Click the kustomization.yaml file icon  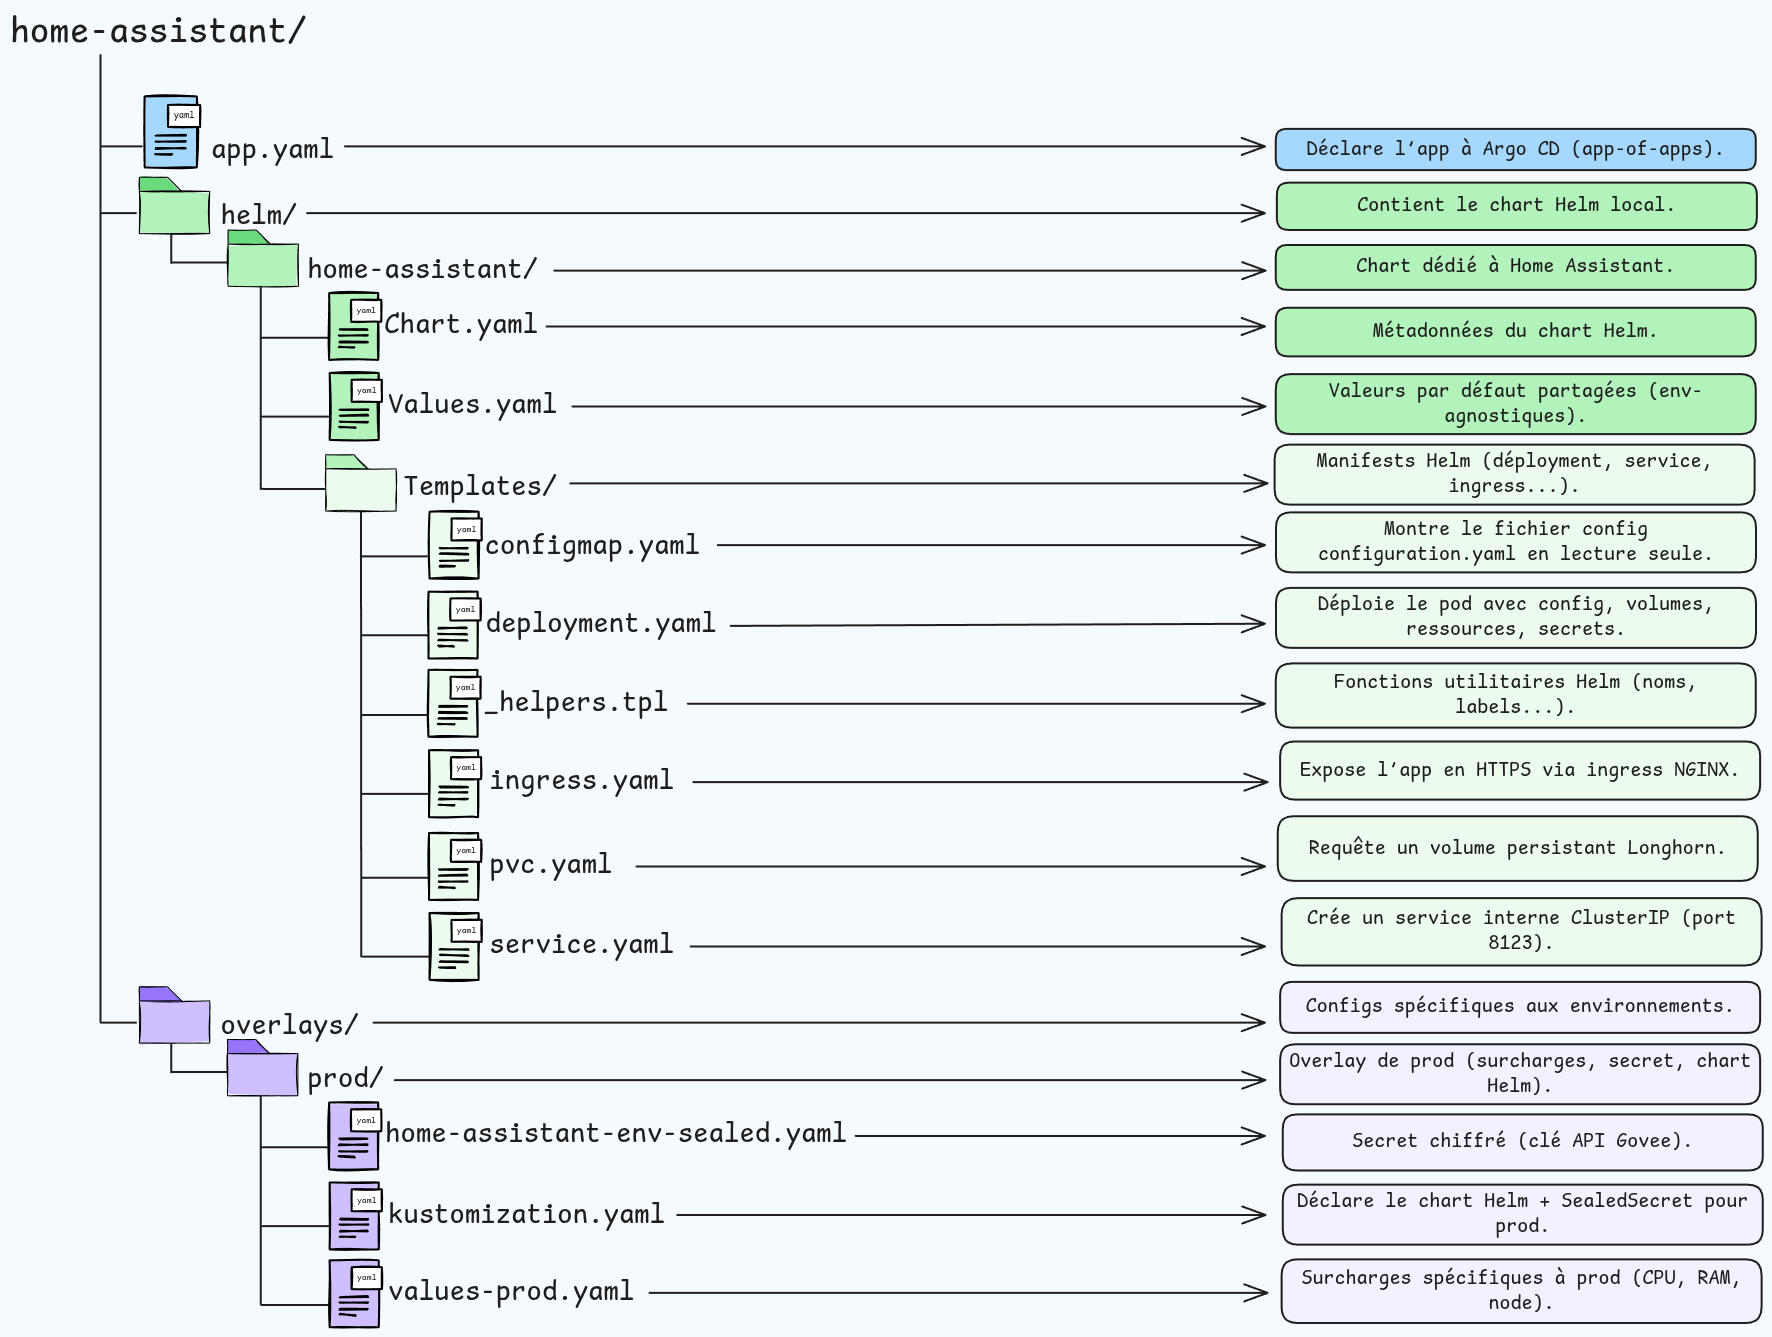tap(354, 1216)
